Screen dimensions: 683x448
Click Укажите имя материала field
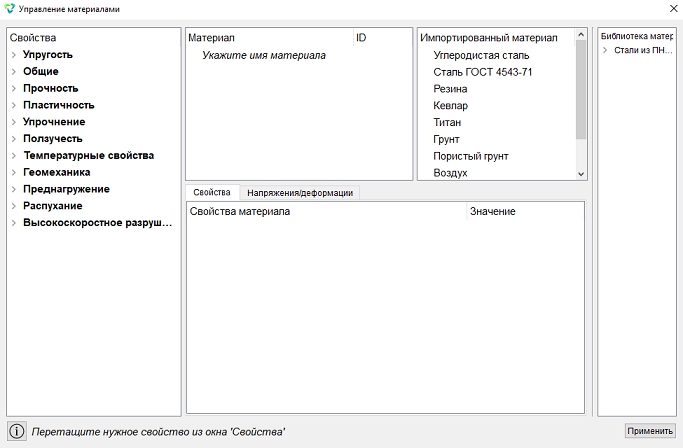264,55
